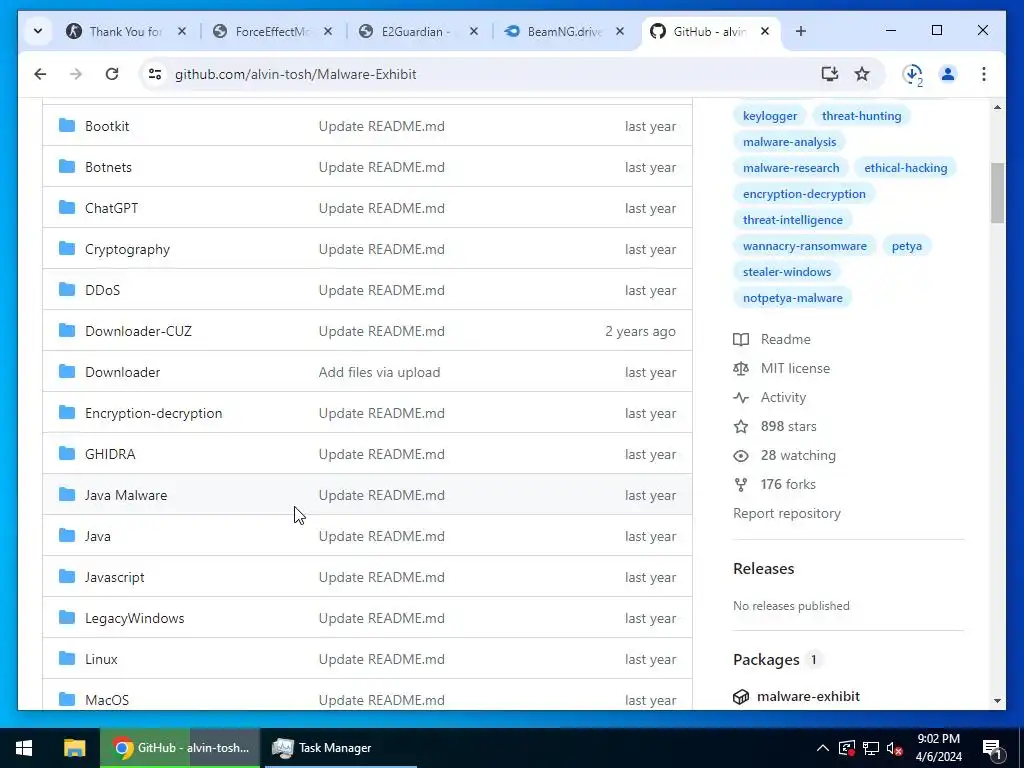Image resolution: width=1024 pixels, height=768 pixels.
Task: Click the malware-exhibit package icon
Action: click(x=741, y=697)
